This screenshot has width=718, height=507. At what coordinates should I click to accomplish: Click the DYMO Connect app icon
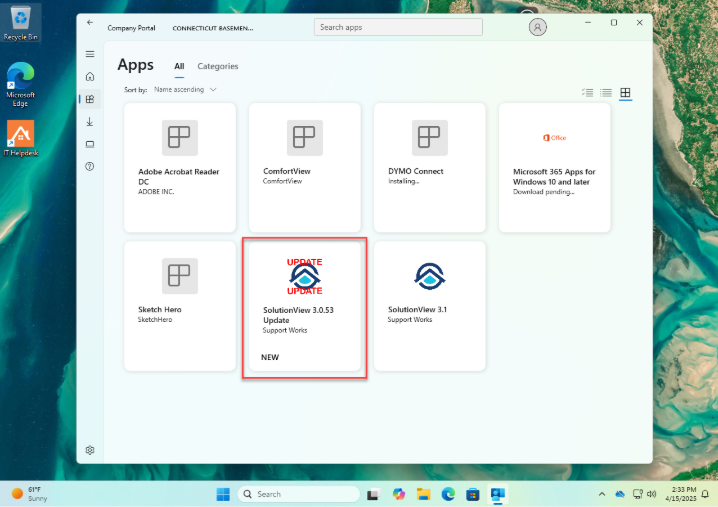[430, 137]
